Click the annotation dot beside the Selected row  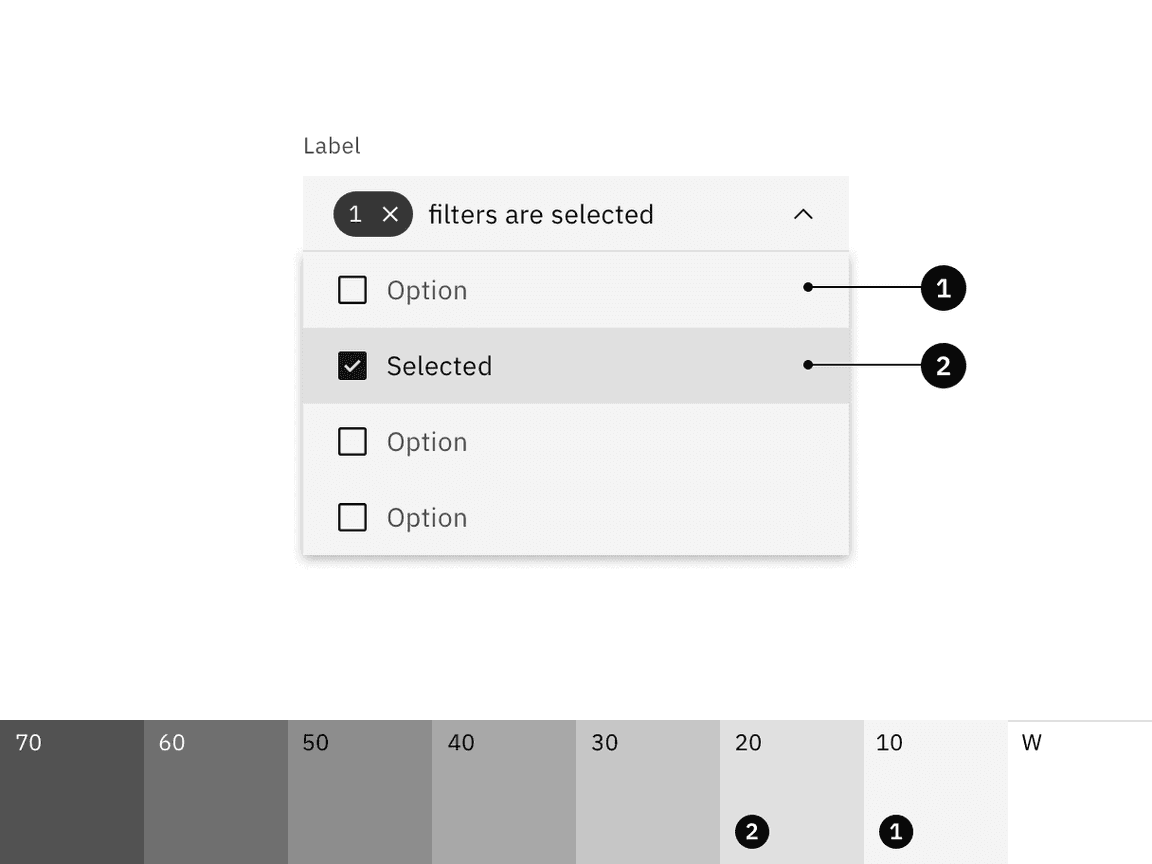pos(806,366)
